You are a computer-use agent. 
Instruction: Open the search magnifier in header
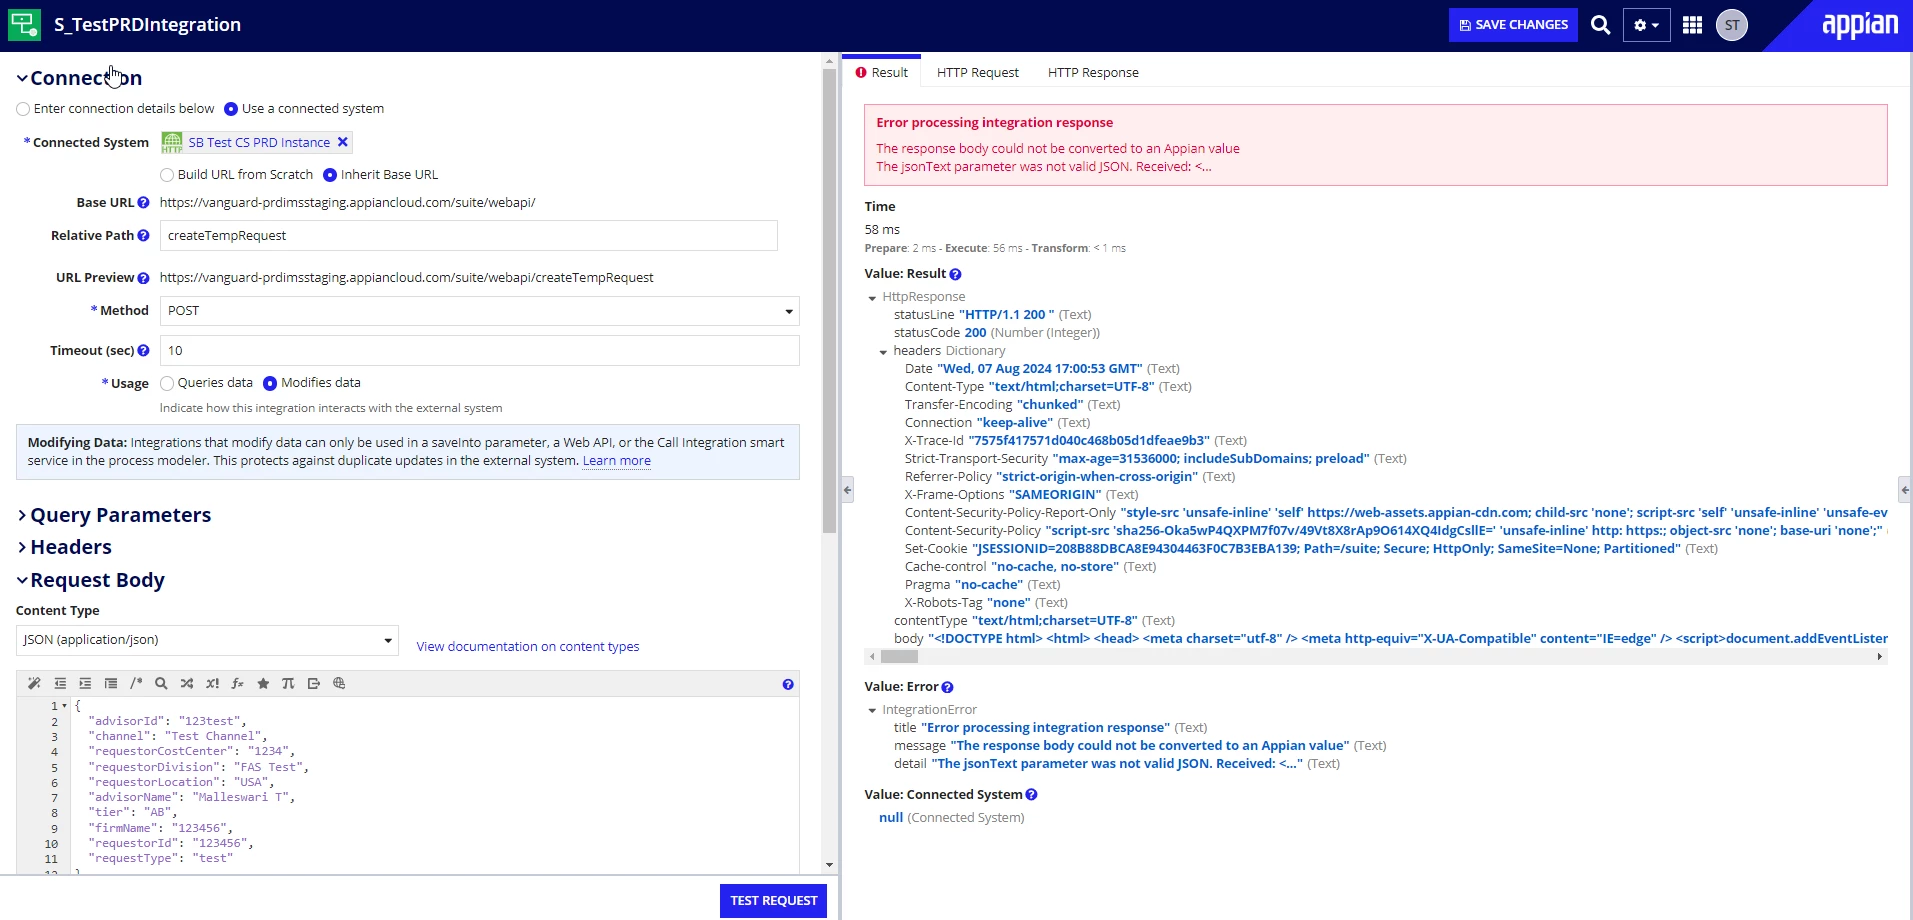point(1600,25)
